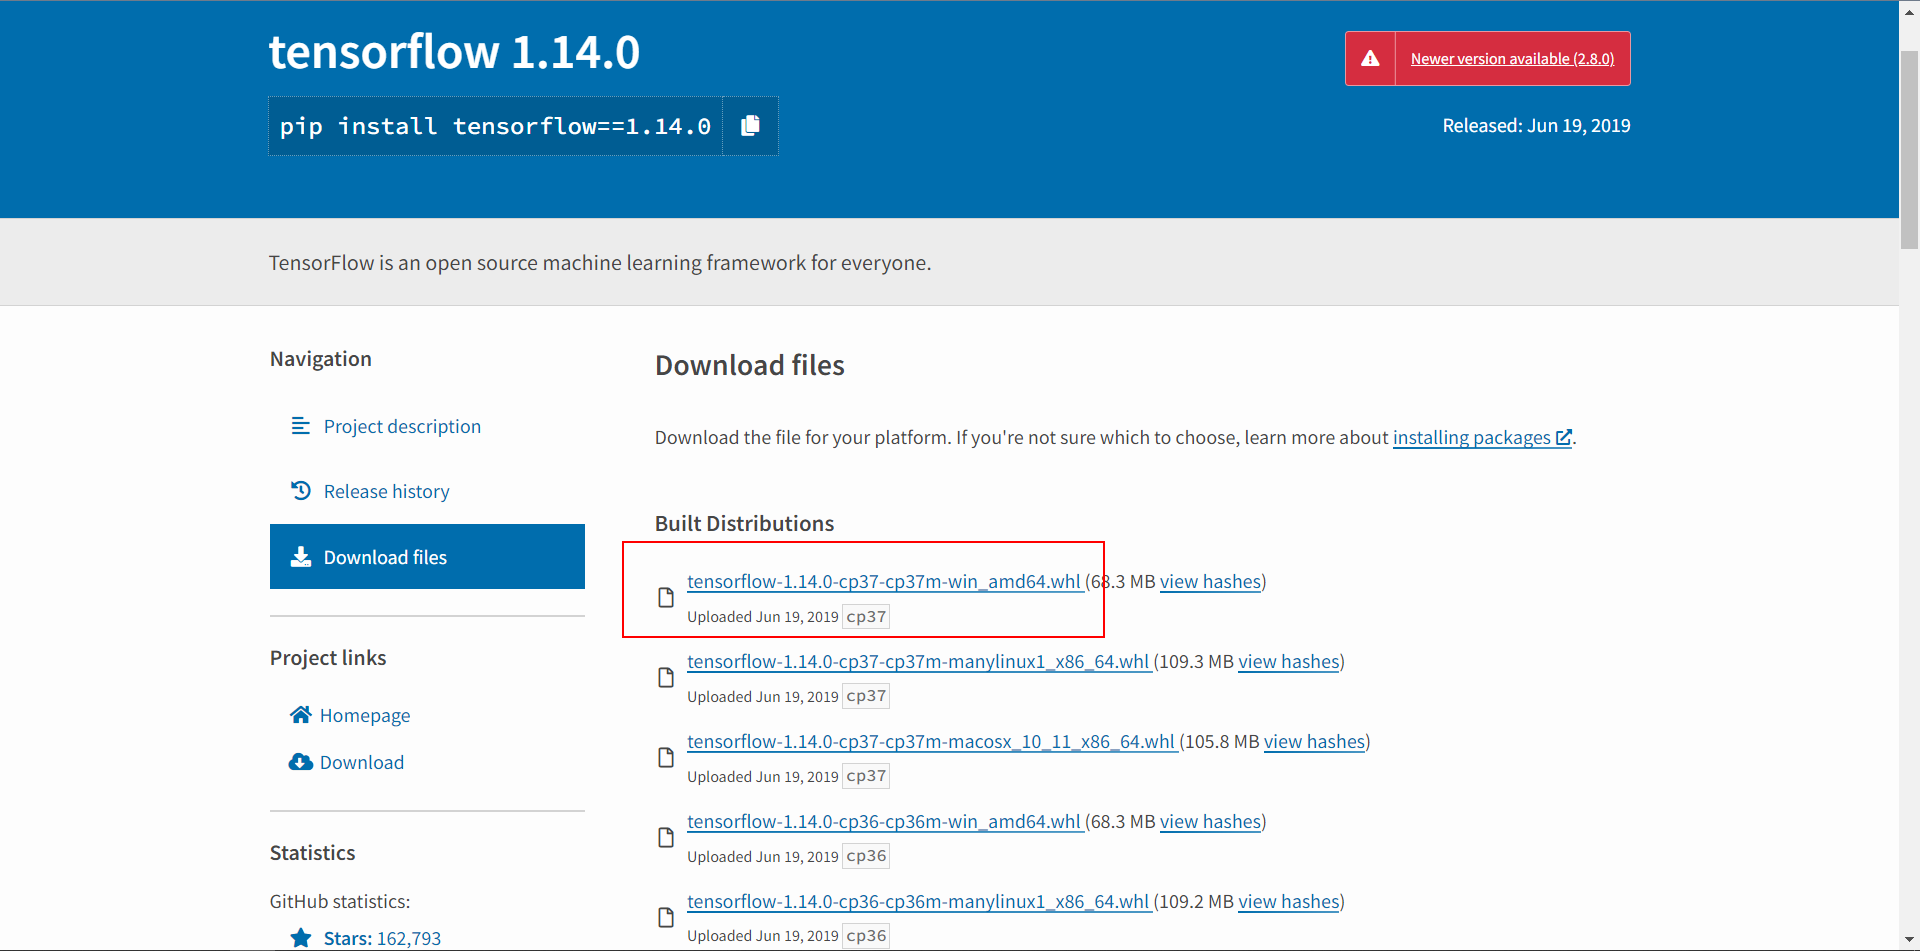Image resolution: width=1920 pixels, height=951 pixels.
Task: View hashes for the cp37 manylinux1 wheel
Action: pos(1288,661)
